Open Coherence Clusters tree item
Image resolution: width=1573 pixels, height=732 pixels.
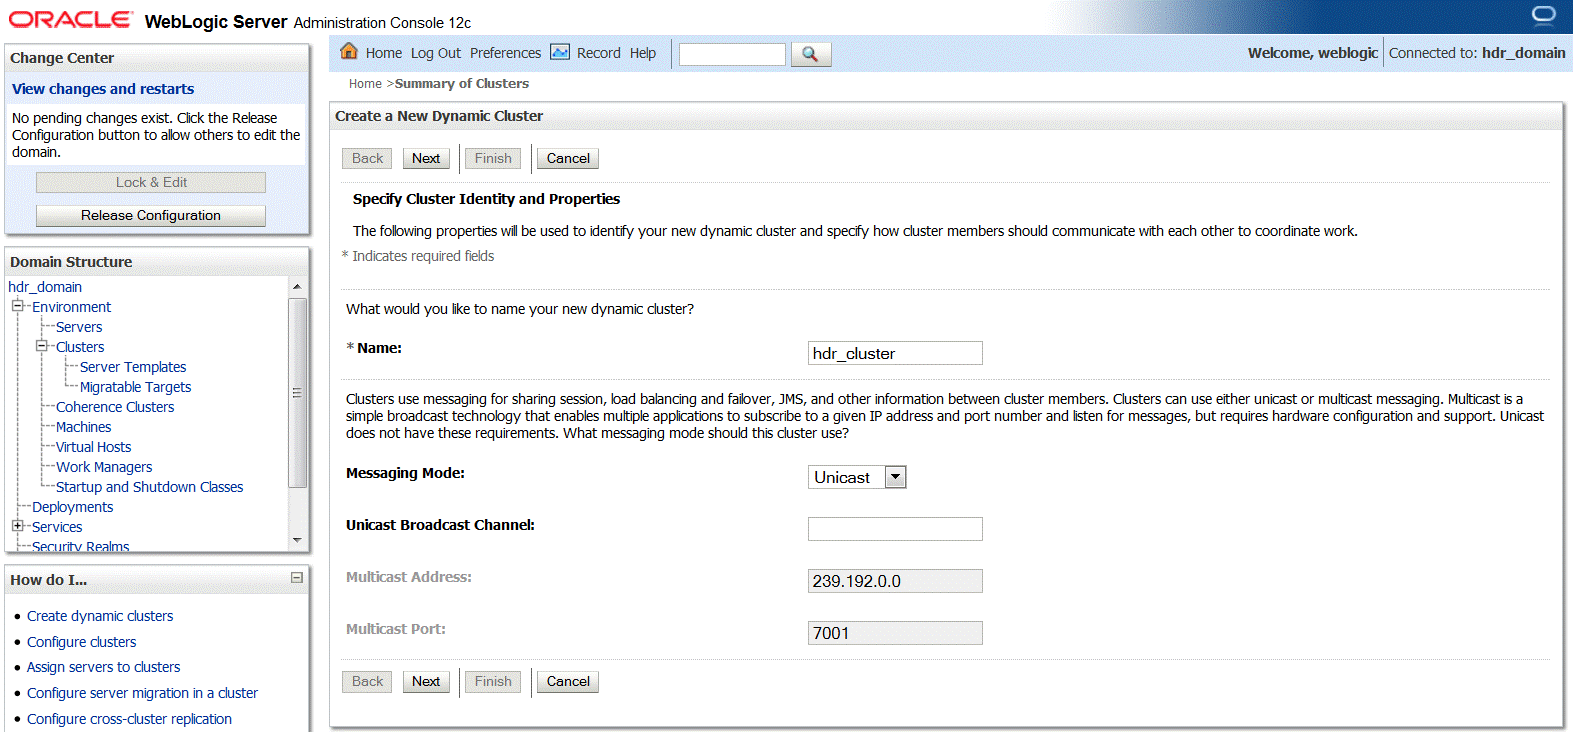tap(115, 407)
